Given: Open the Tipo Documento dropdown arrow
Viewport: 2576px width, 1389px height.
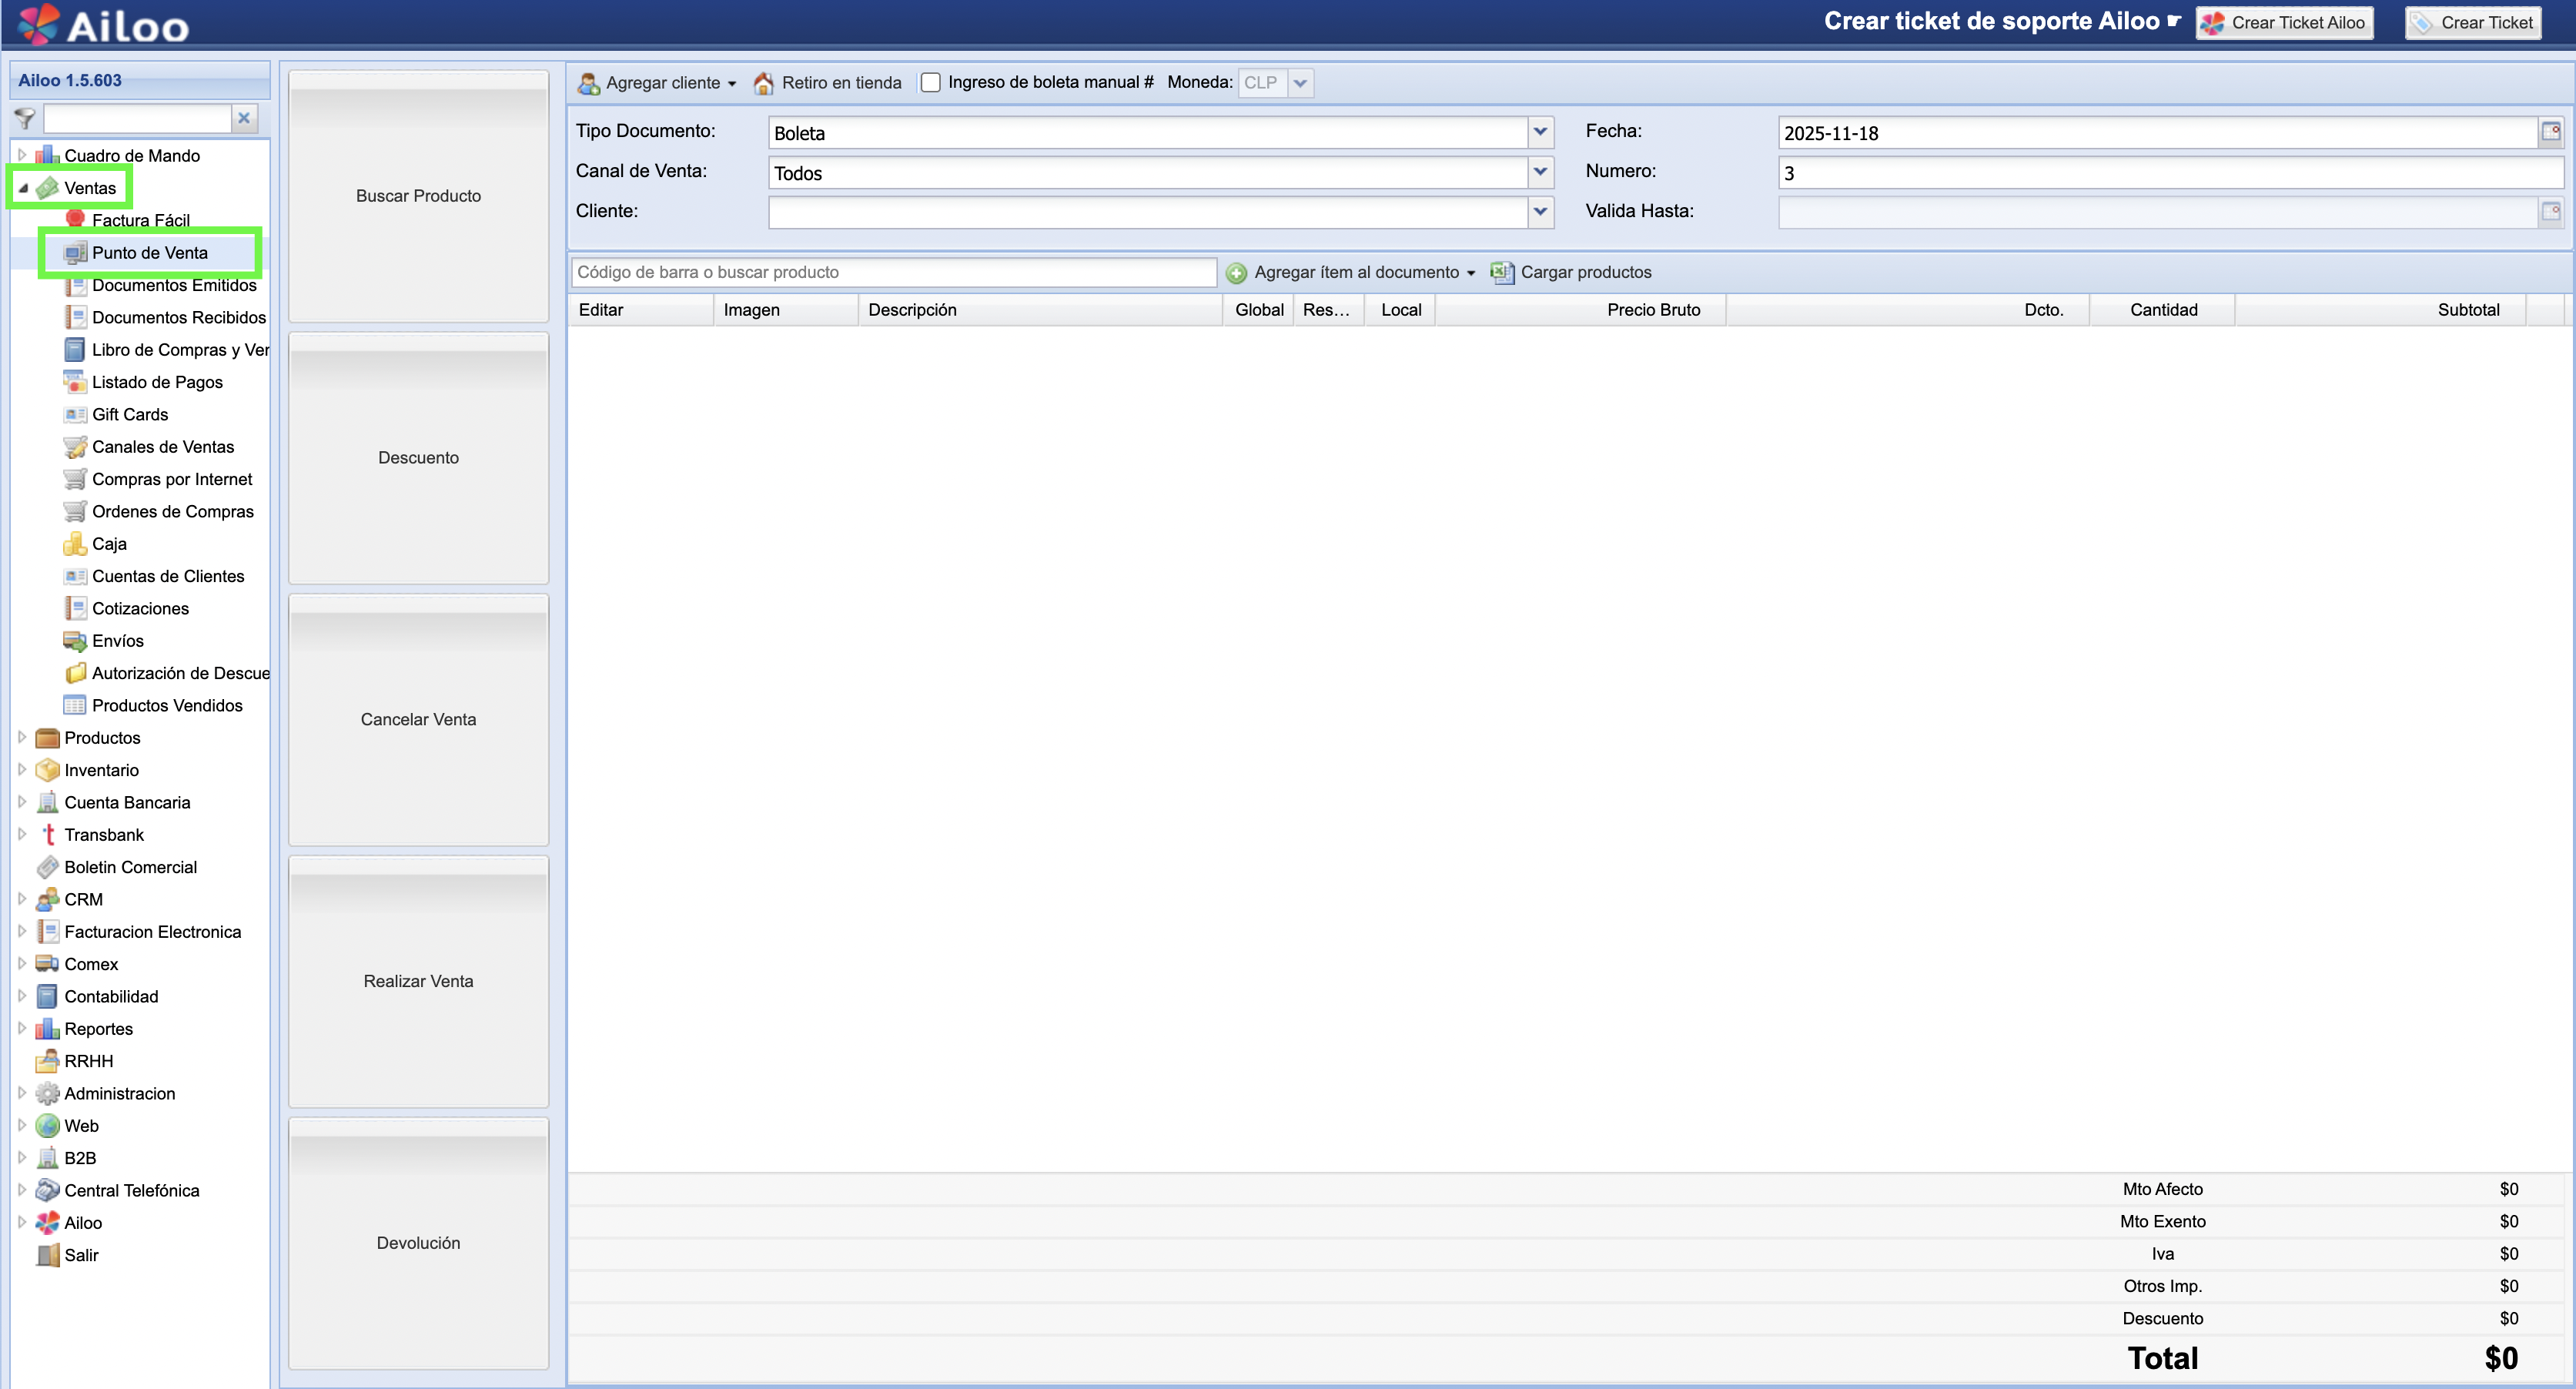Looking at the screenshot, I should point(1540,132).
